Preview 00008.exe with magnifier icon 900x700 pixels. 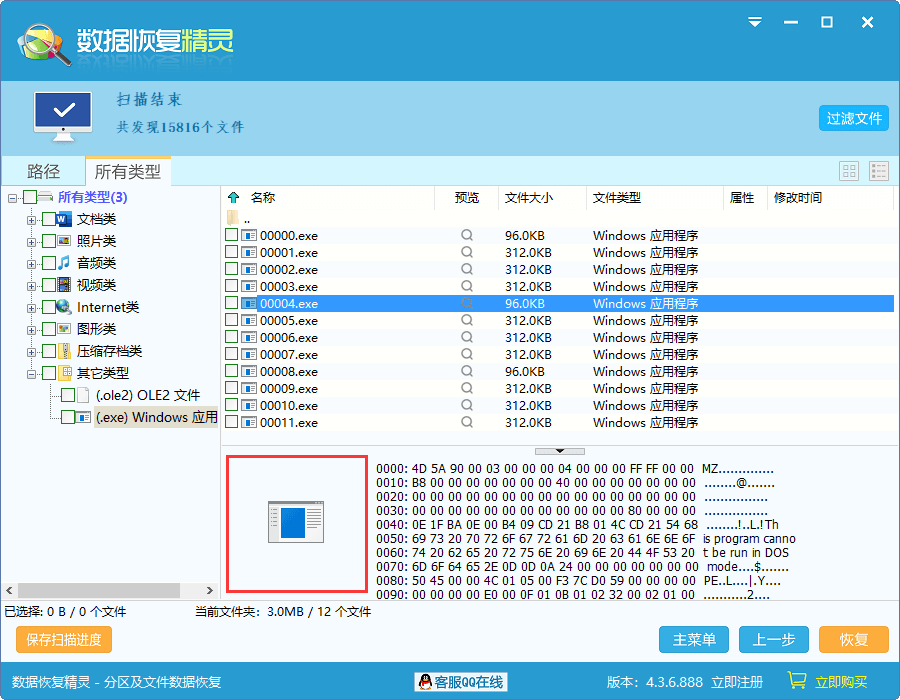(x=467, y=371)
